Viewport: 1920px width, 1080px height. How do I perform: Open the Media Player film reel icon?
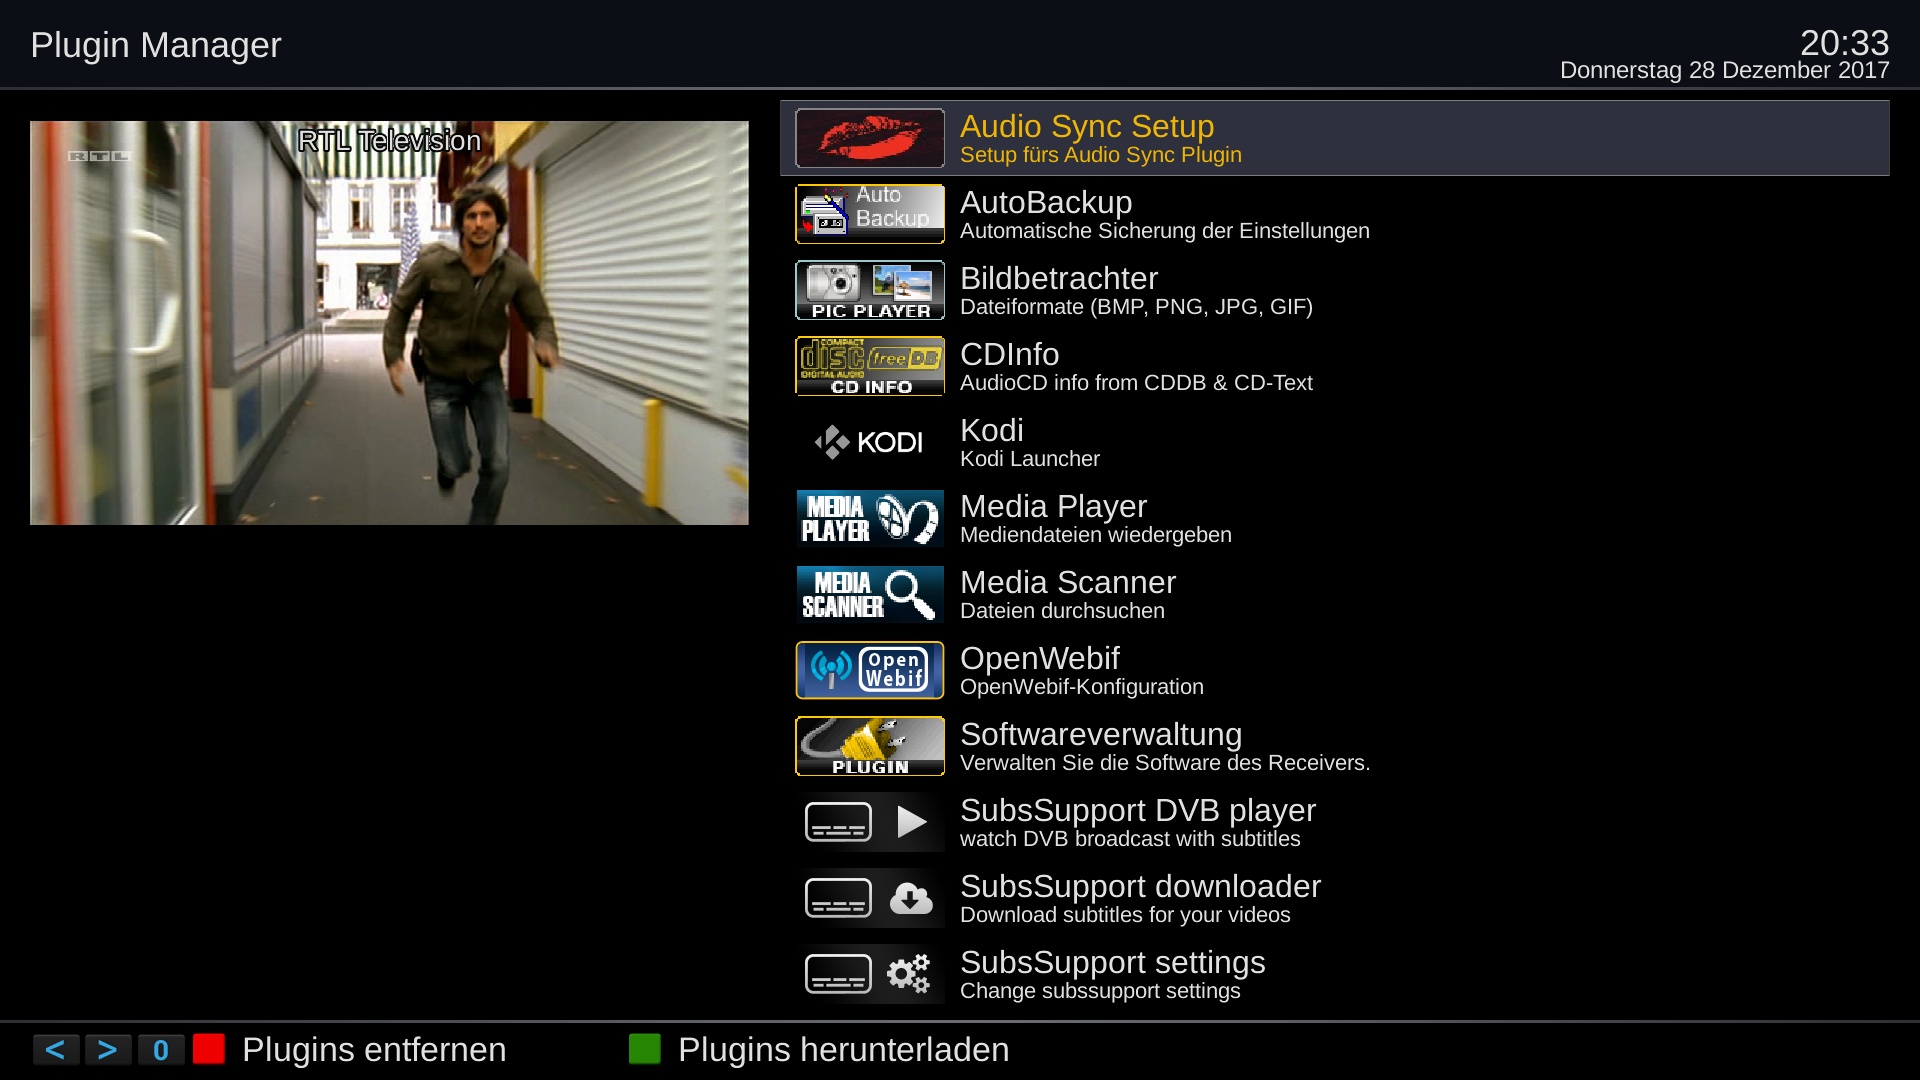(x=870, y=518)
